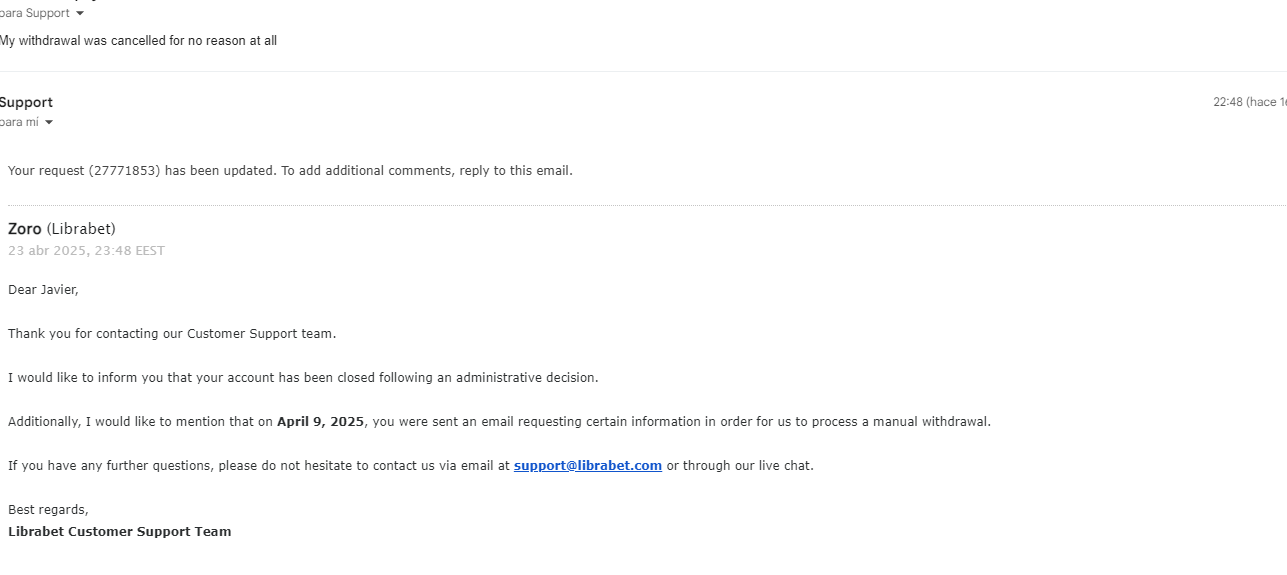
Task: Open details dropdown arrow next to "para mí"
Action: point(49,123)
